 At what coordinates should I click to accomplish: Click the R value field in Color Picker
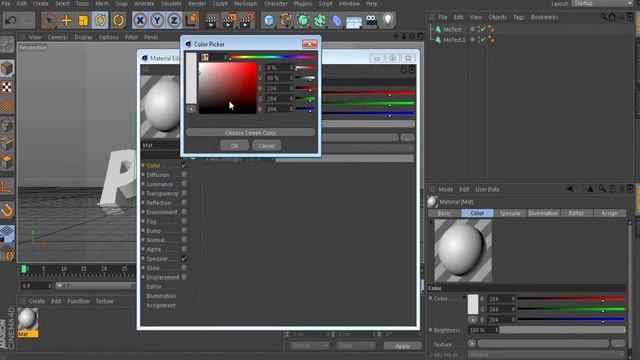point(279,88)
